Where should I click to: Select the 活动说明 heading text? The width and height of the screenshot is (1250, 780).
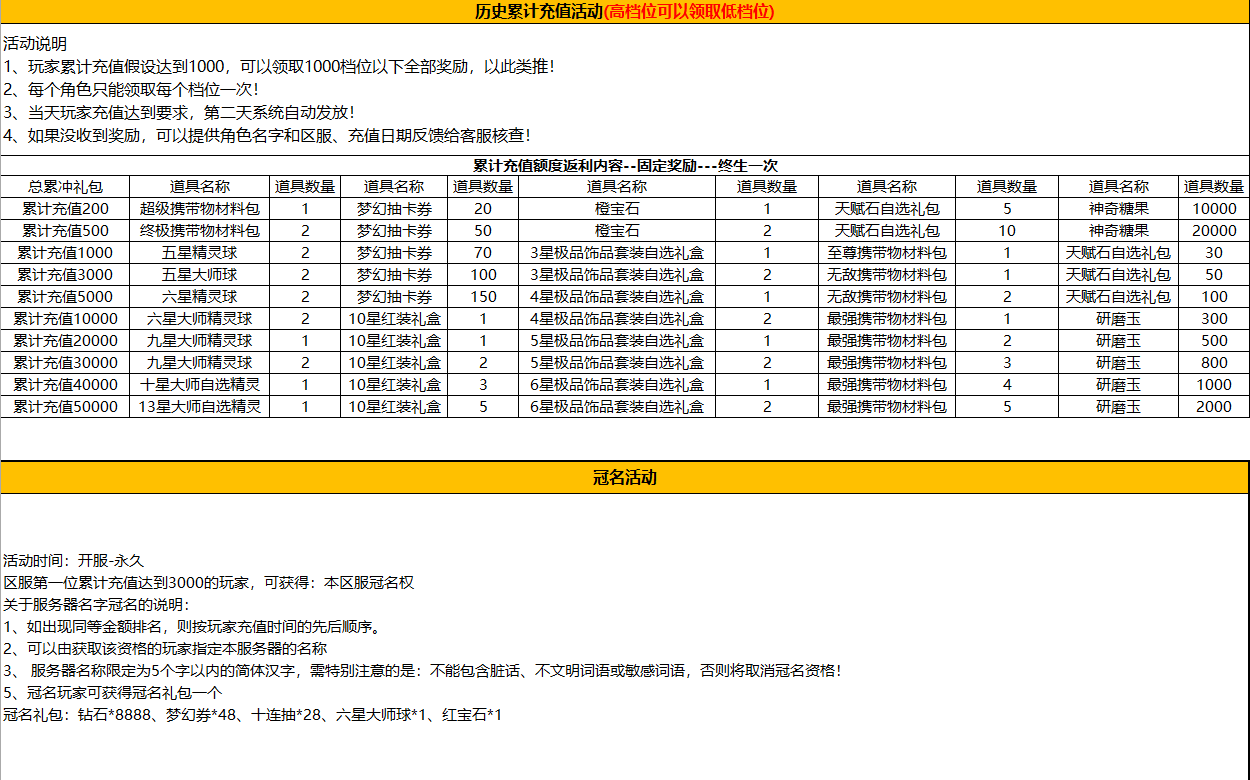(x=35, y=44)
